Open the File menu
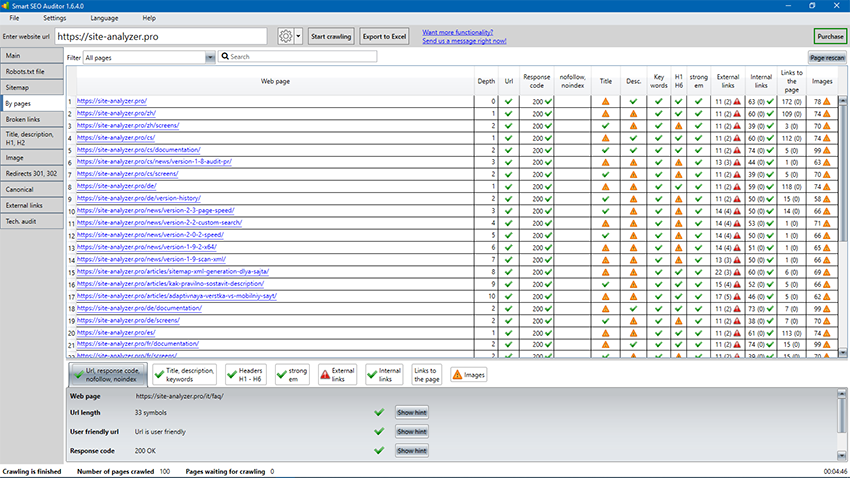Image resolution: width=850 pixels, height=478 pixels. 14,18
